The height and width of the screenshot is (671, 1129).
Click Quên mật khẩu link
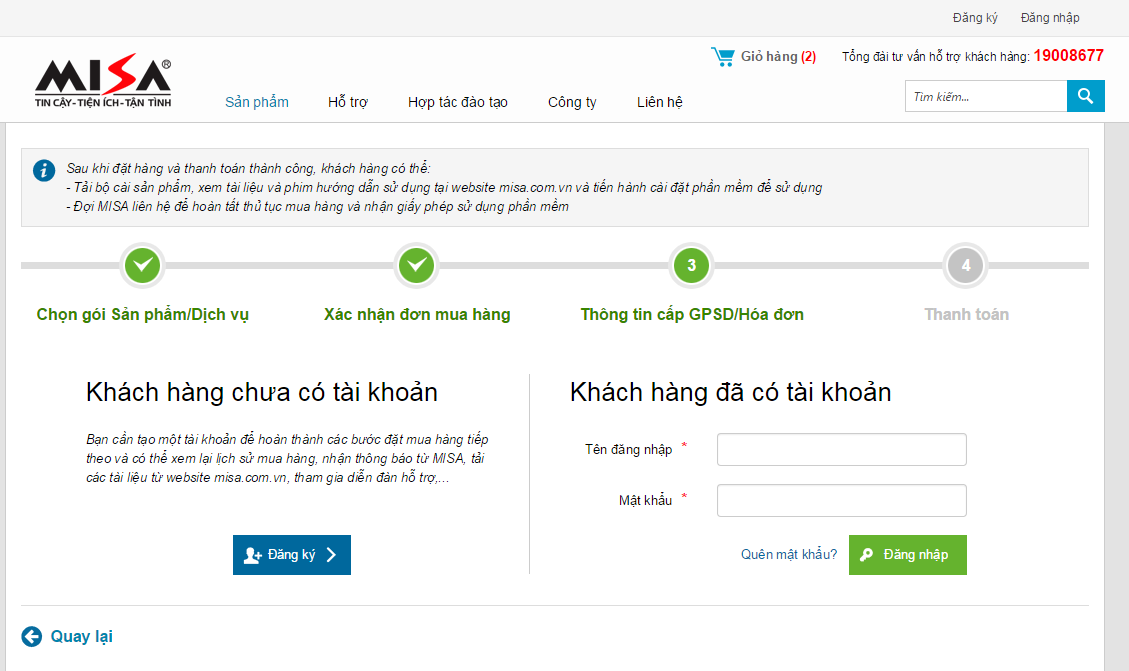coord(789,555)
